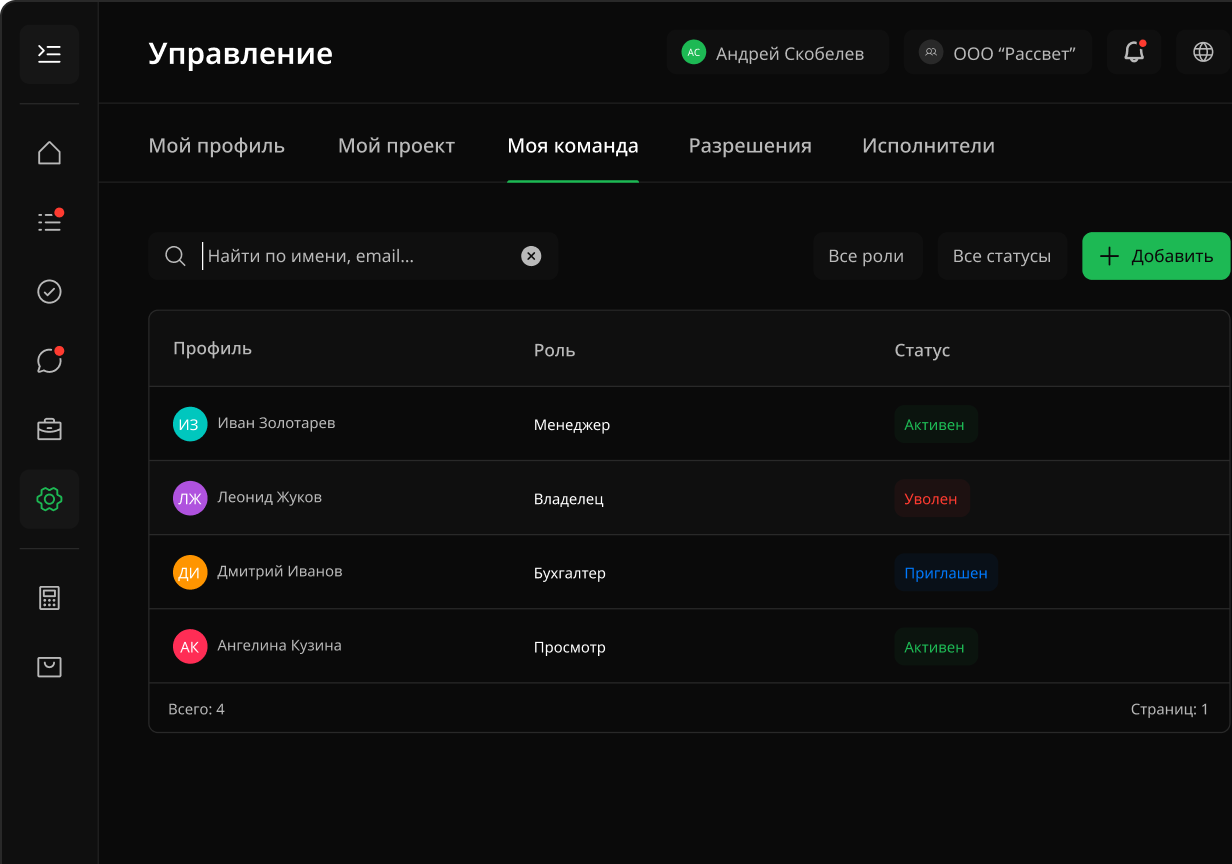Open the «Мой профиль» tab
The width and height of the screenshot is (1232, 864).
[216, 145]
